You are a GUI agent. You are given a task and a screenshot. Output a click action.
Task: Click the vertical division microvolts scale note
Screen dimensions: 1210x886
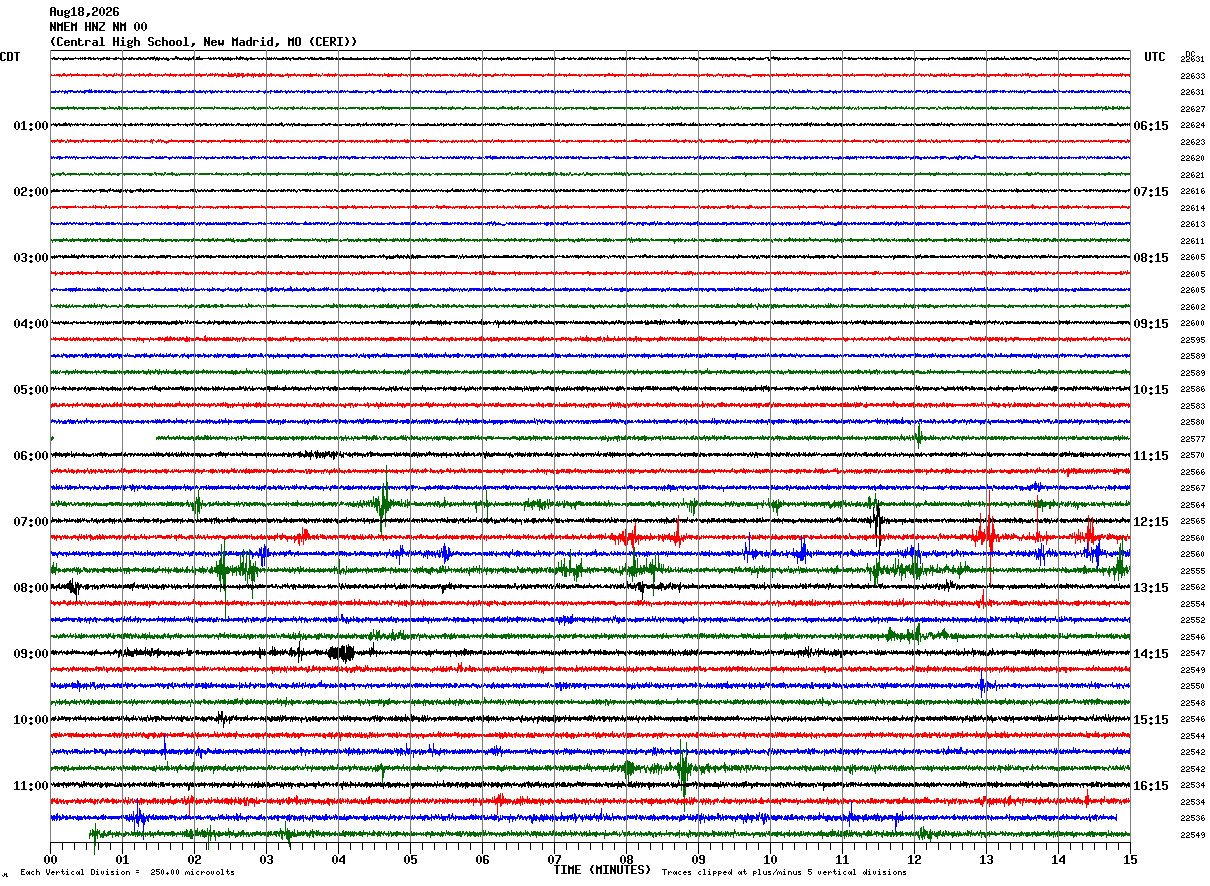point(127,872)
